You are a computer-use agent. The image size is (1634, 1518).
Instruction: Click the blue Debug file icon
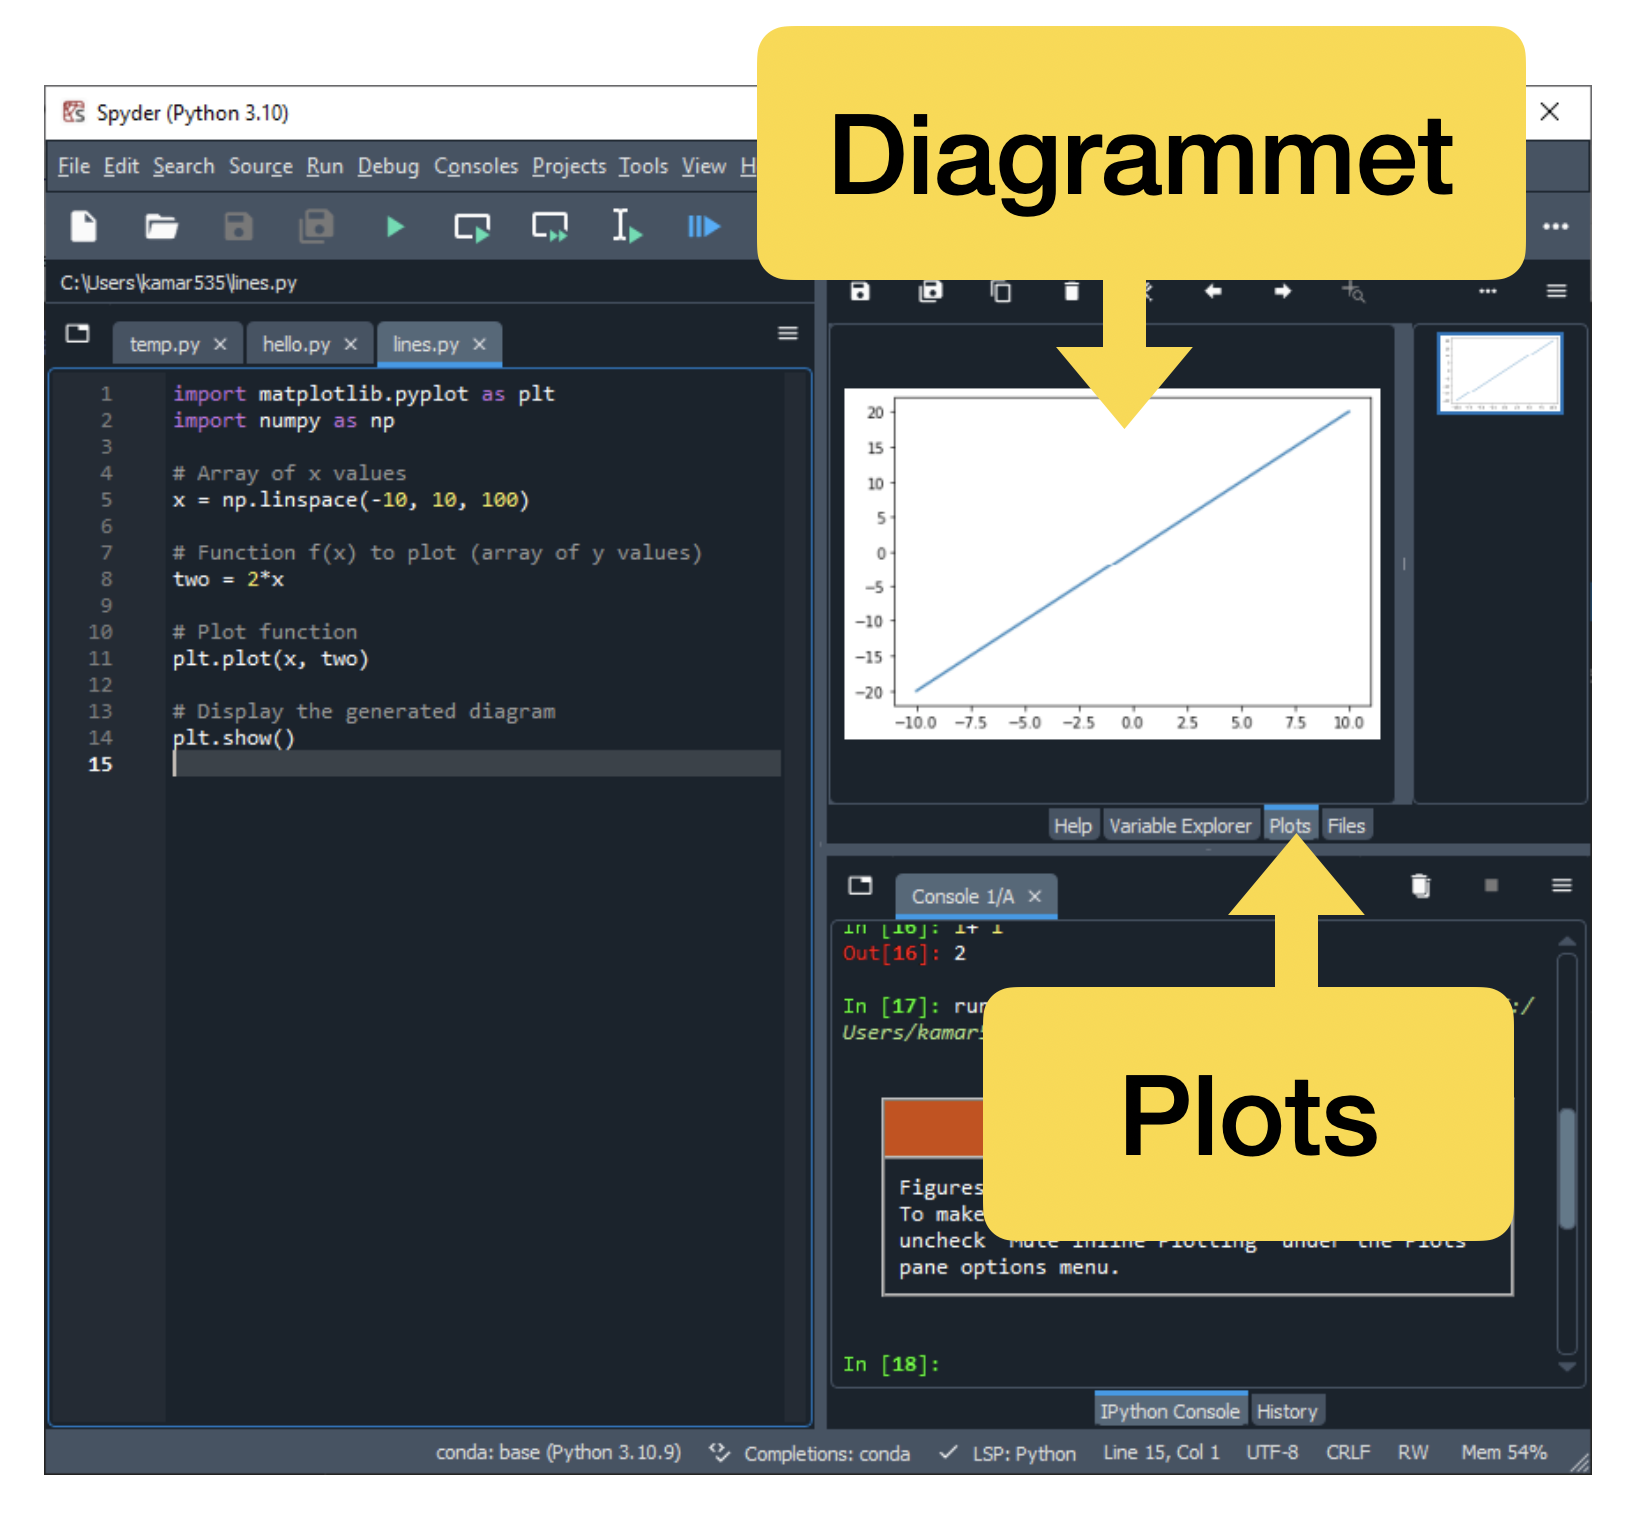point(704,227)
